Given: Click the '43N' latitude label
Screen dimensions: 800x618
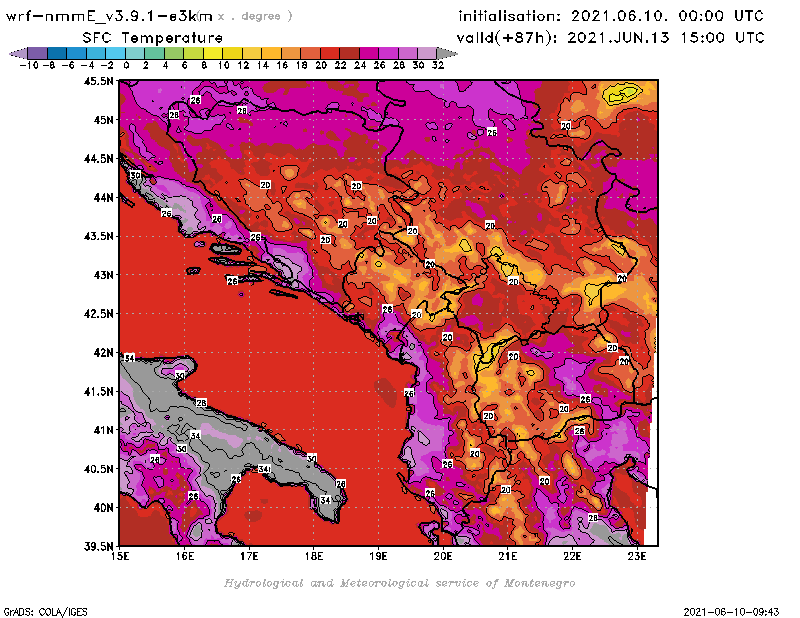Looking at the screenshot, I should (103, 275).
